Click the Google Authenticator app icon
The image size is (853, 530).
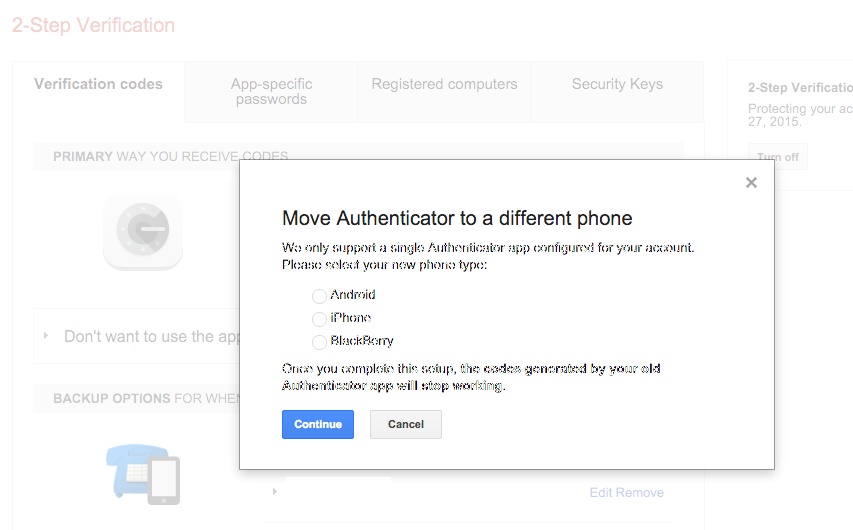click(143, 230)
